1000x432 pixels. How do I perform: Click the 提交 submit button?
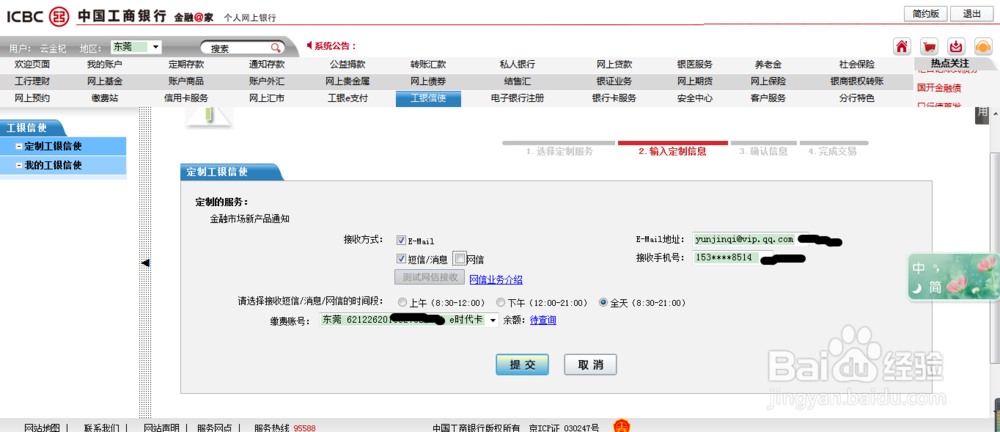click(x=522, y=365)
